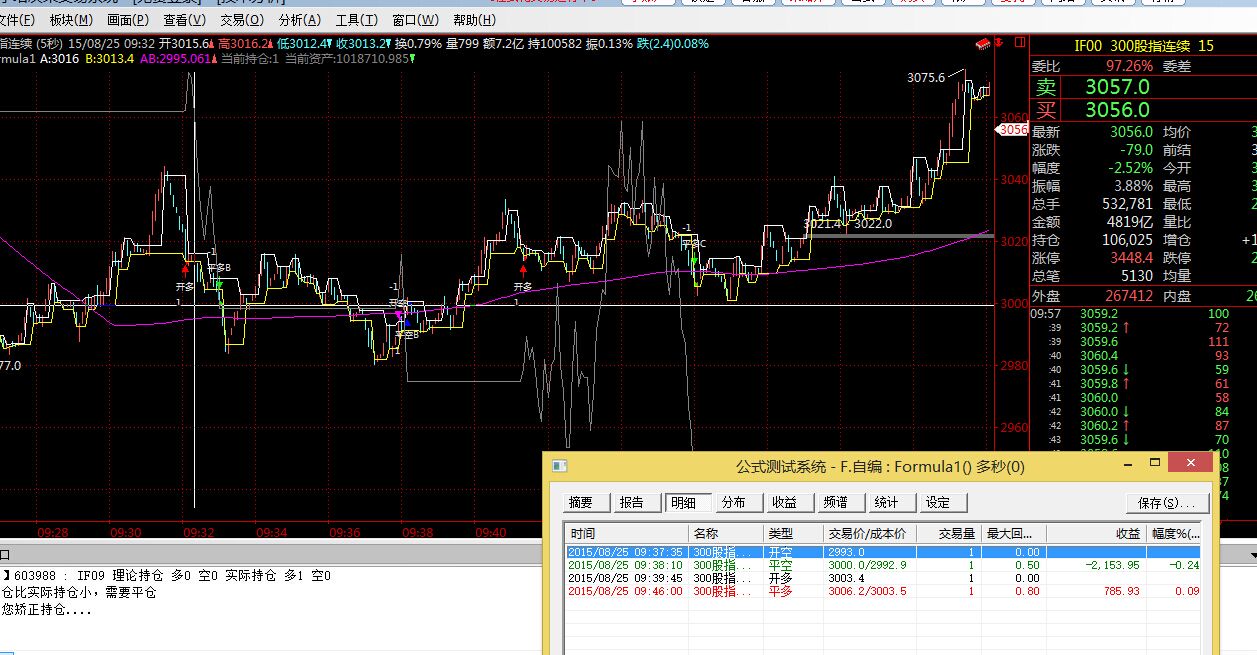Viewport: 1257px width, 655px height.
Task: Click the 09:32 time label on chart axis
Action: click(x=199, y=532)
